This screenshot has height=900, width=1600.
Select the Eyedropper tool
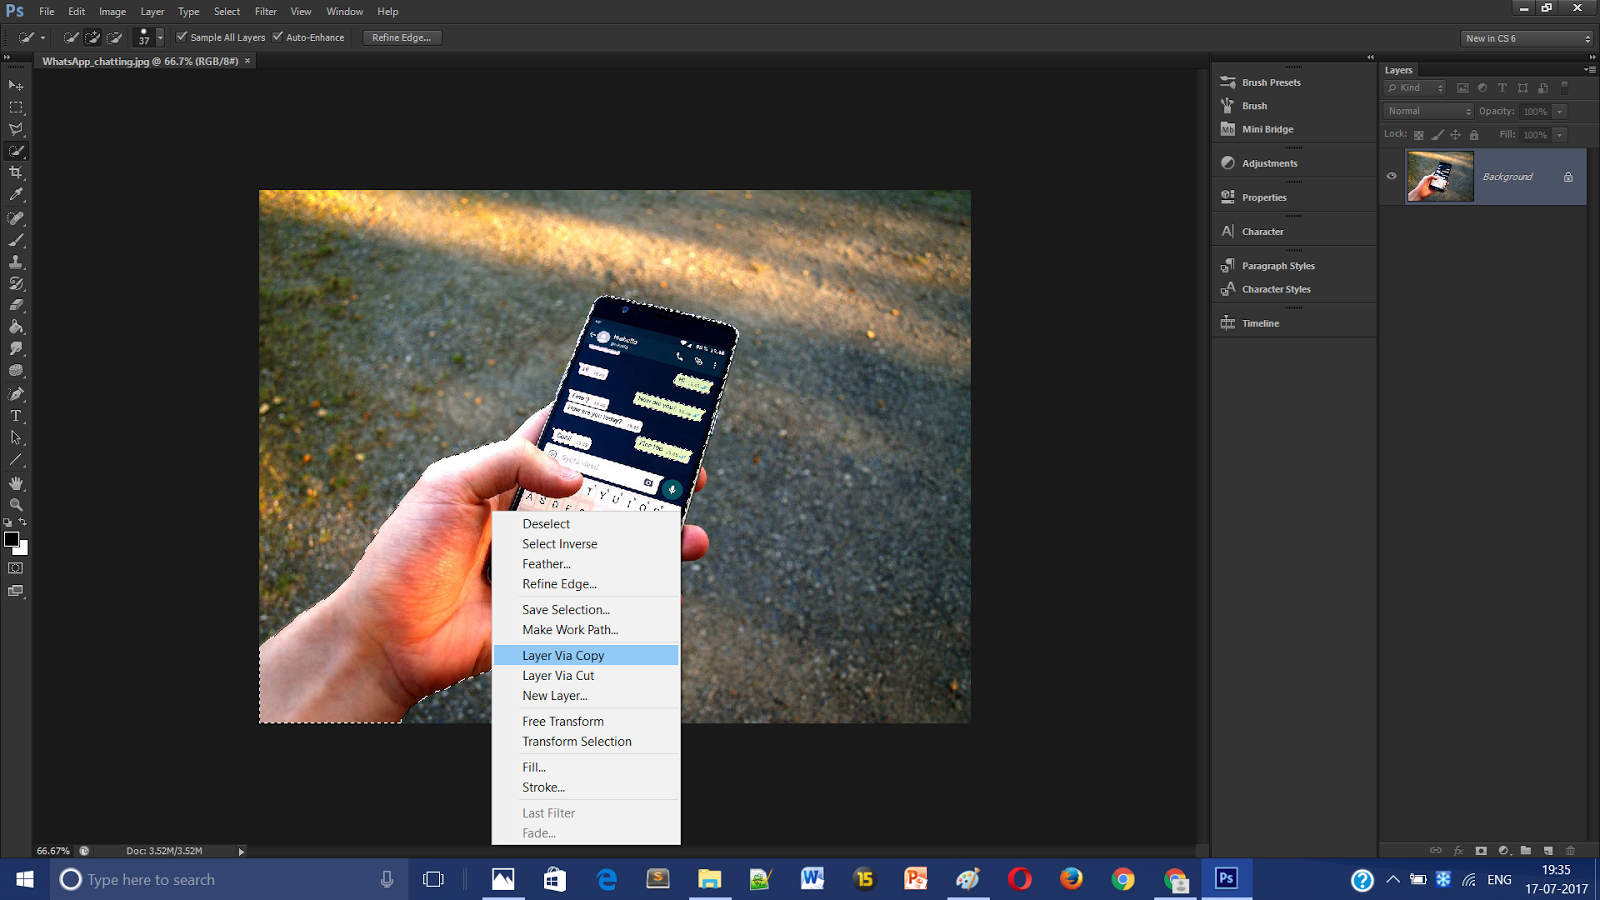[x=16, y=195]
